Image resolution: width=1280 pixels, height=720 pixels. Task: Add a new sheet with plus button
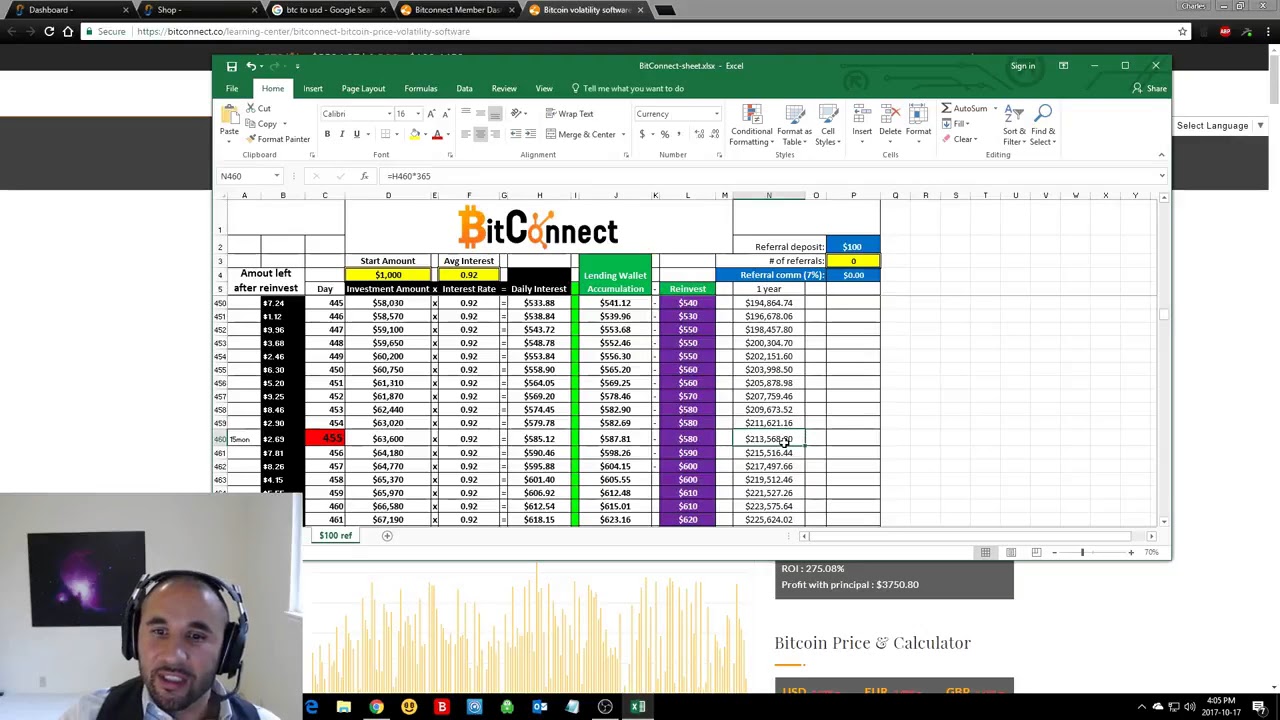tap(387, 536)
